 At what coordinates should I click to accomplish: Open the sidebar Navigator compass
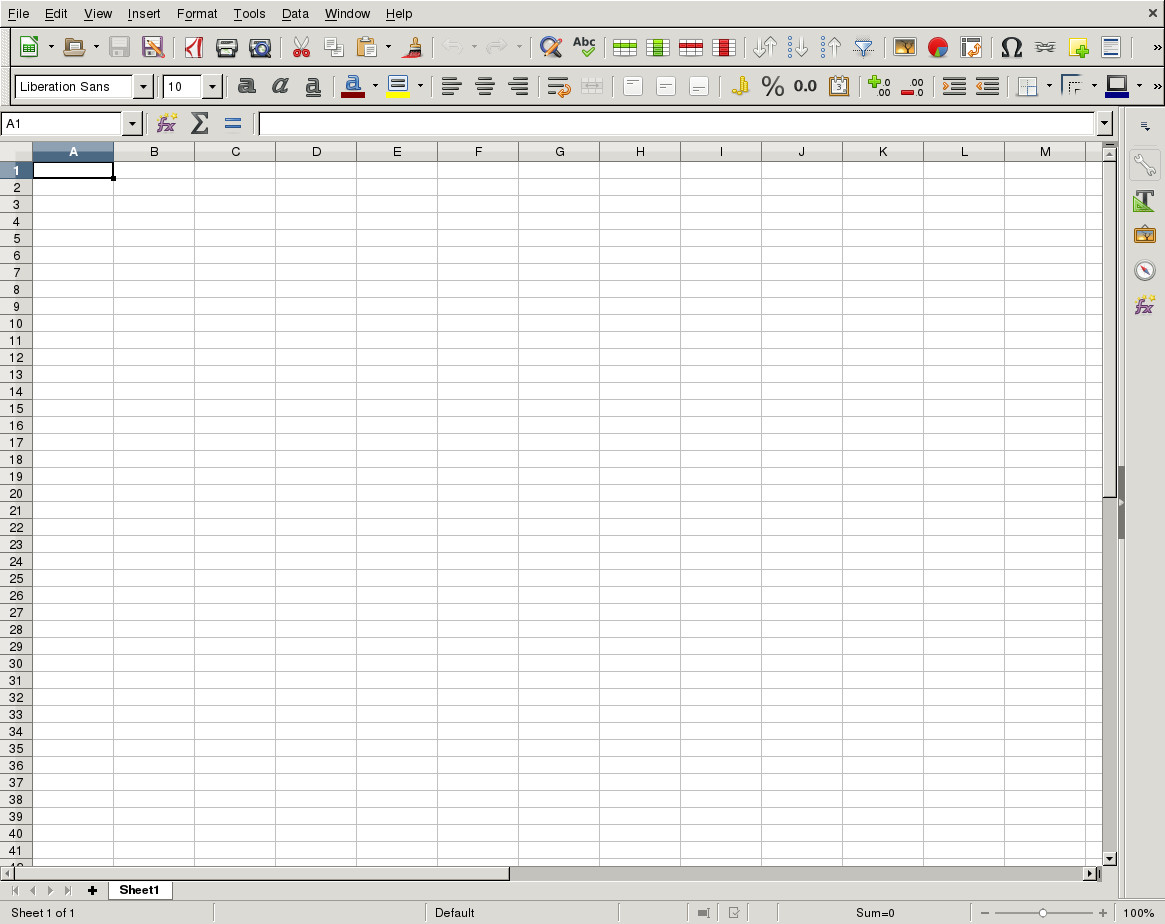[1144, 270]
